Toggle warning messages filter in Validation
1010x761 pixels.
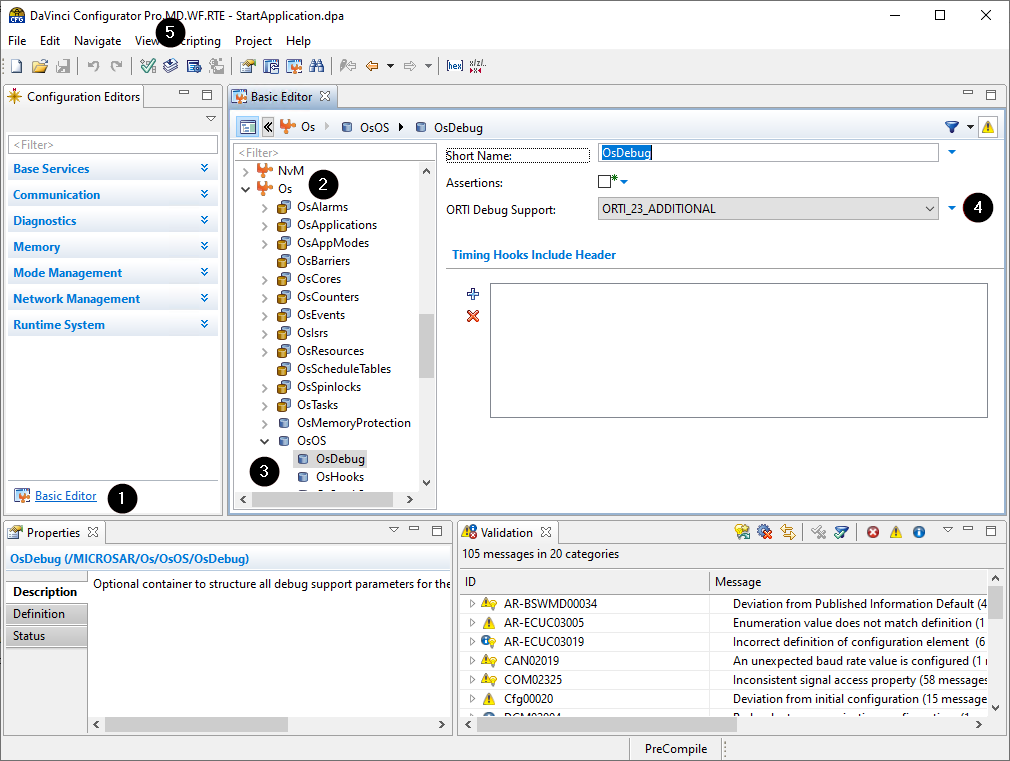click(896, 532)
